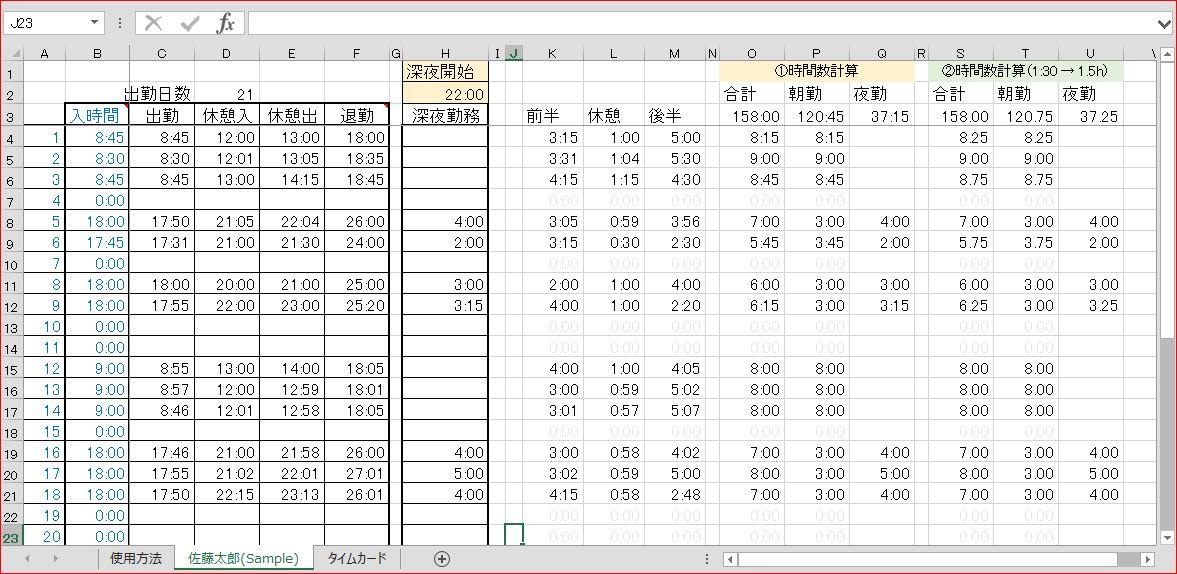Viewport: 1177px width, 574px height.
Task: Click previous sheet navigation arrow
Action: click(x=29, y=559)
